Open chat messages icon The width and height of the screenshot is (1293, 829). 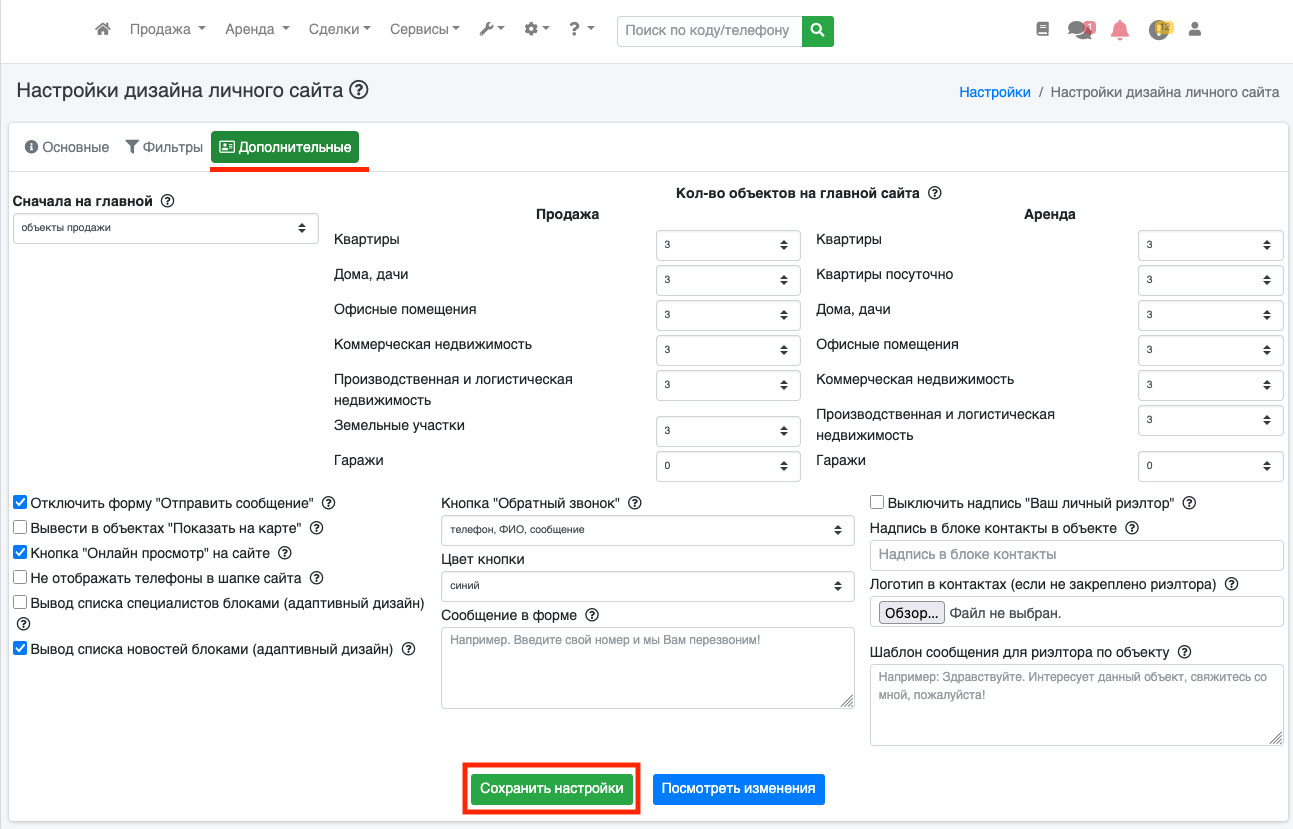1080,30
